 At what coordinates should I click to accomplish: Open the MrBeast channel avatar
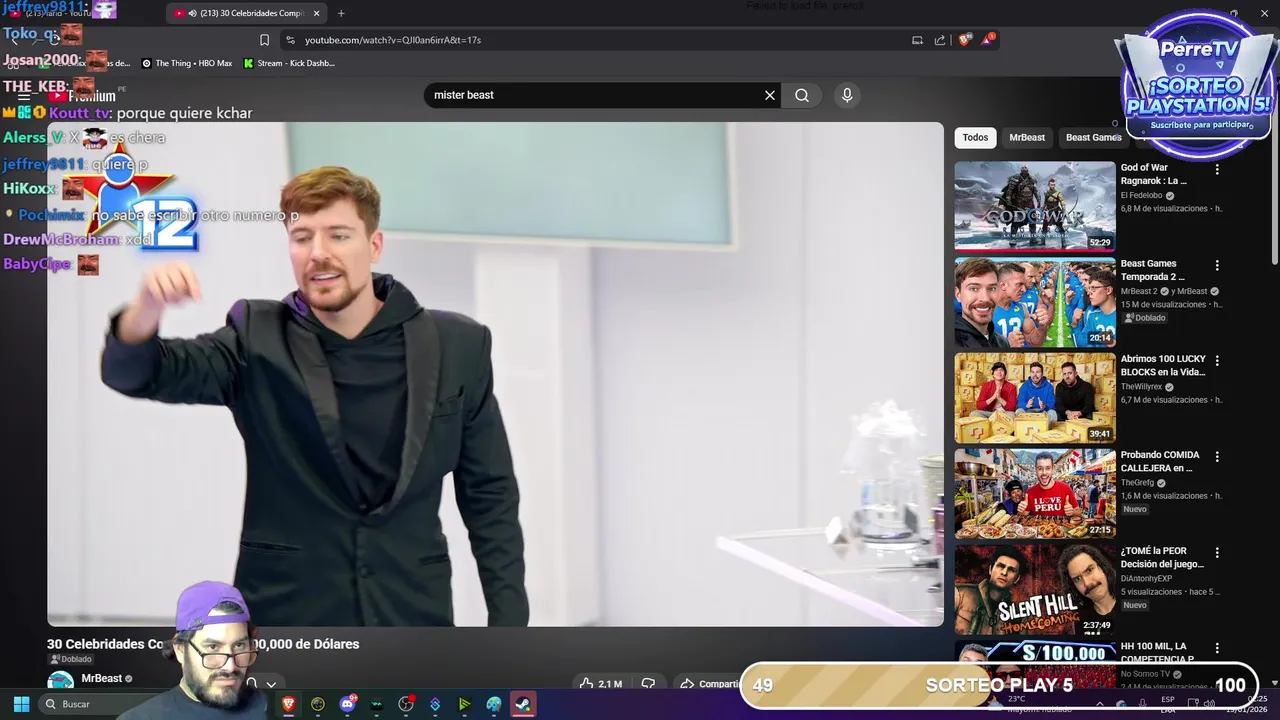coord(61,681)
